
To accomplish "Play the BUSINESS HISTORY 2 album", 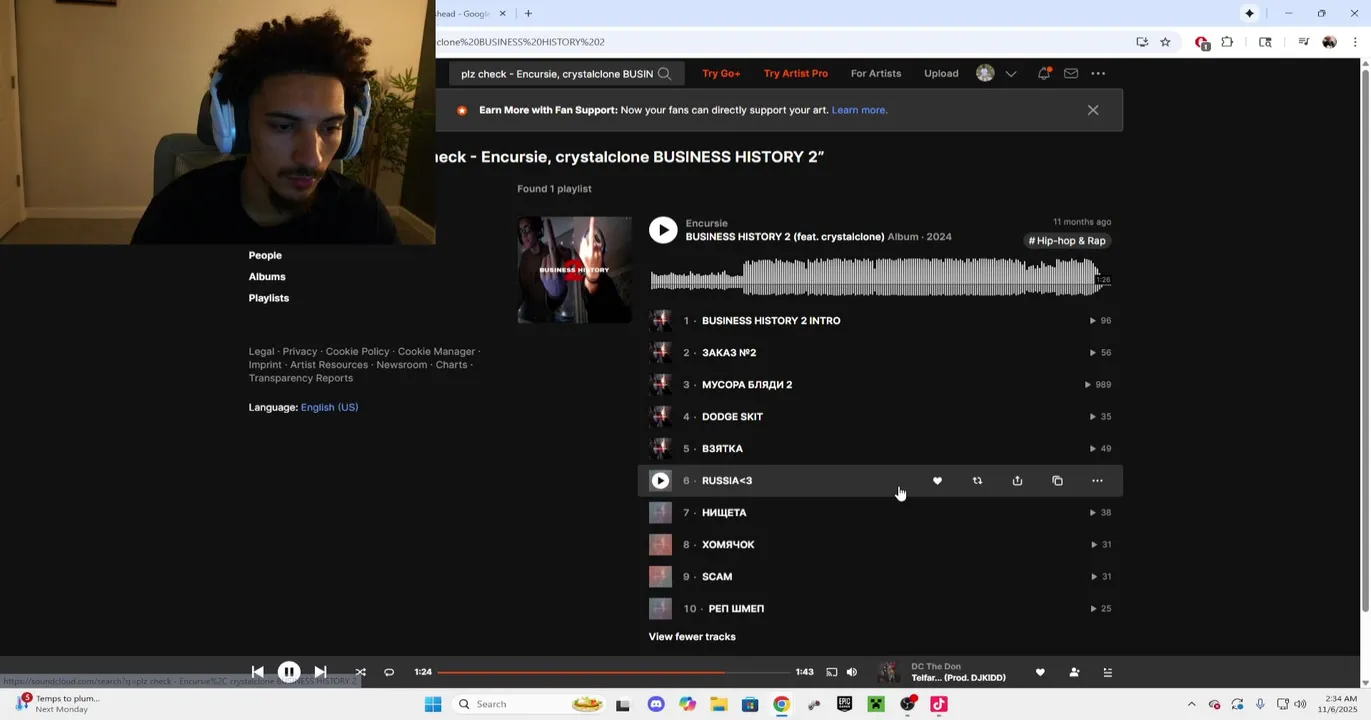I will [x=663, y=230].
